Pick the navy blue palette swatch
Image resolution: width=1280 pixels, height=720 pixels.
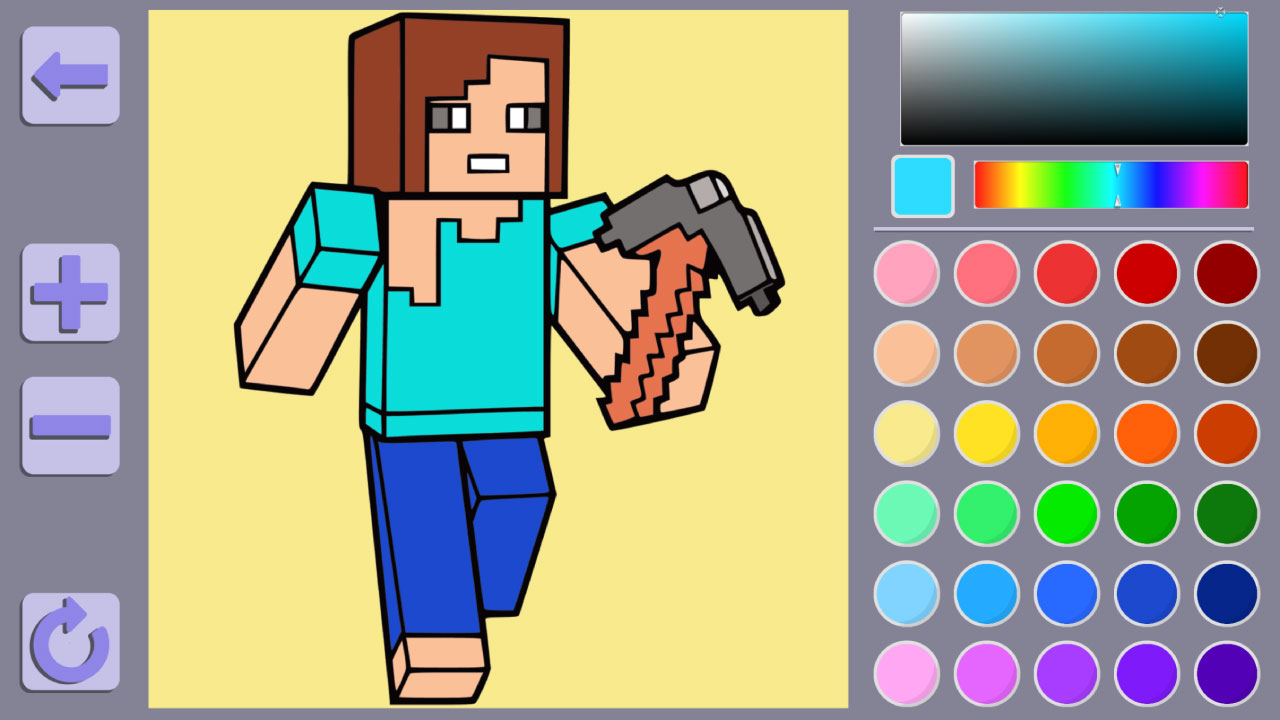1226,593
